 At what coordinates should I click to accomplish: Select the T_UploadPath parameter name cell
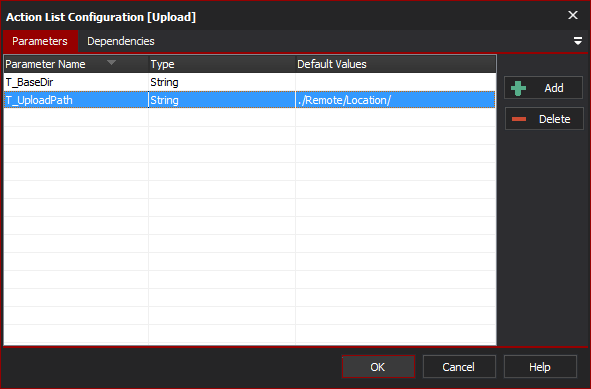click(x=76, y=100)
